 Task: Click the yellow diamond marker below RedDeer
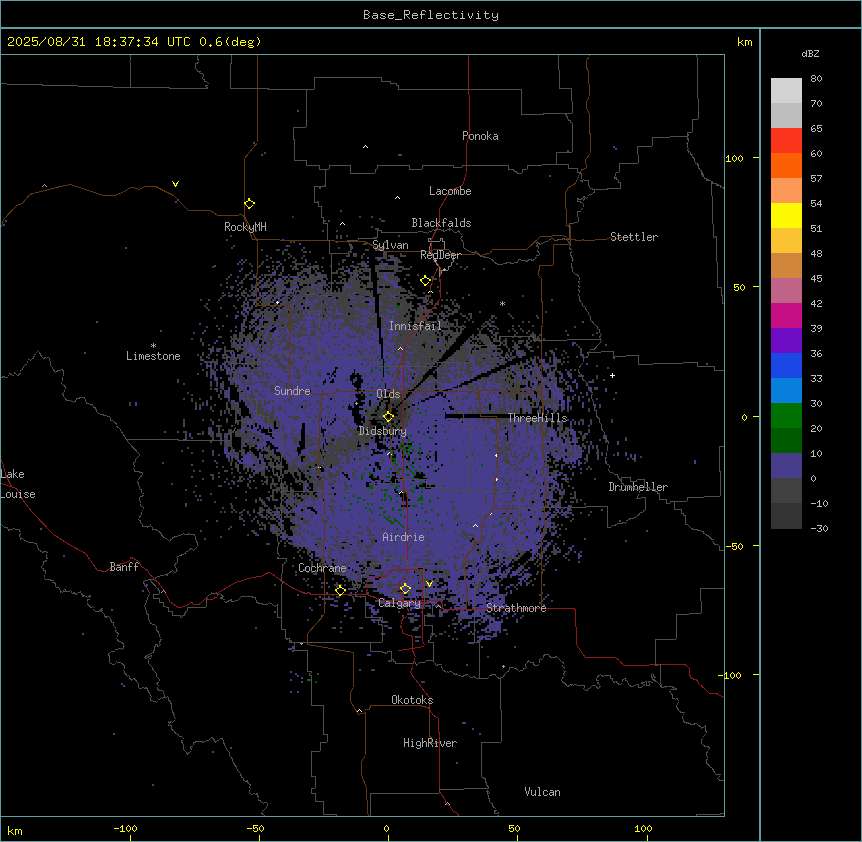[426, 281]
